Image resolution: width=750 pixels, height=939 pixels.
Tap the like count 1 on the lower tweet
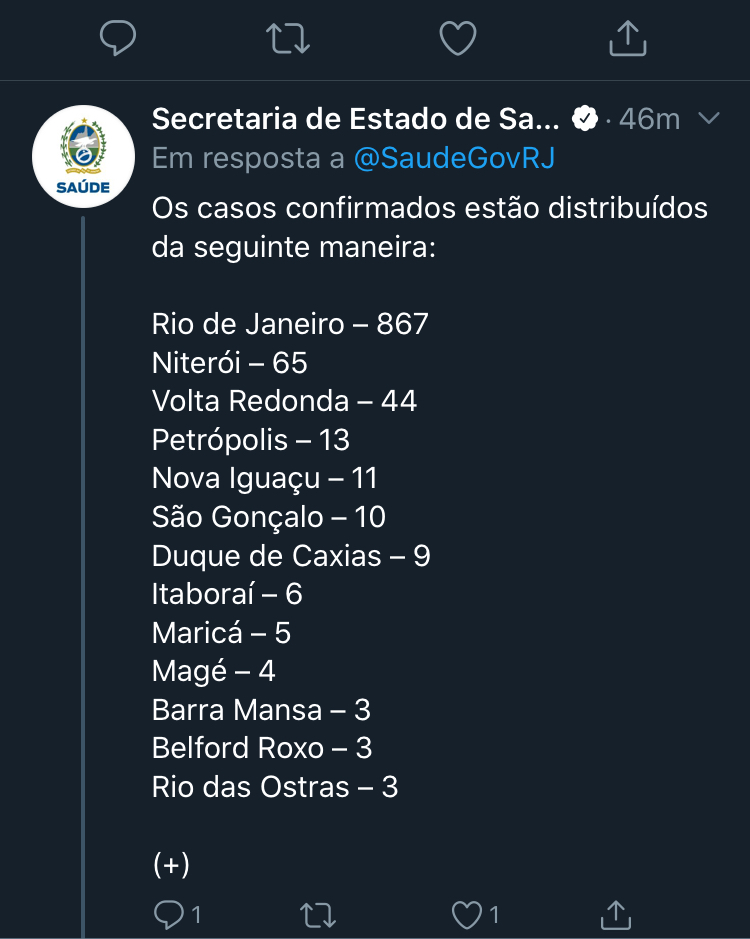pyautogui.click(x=494, y=915)
